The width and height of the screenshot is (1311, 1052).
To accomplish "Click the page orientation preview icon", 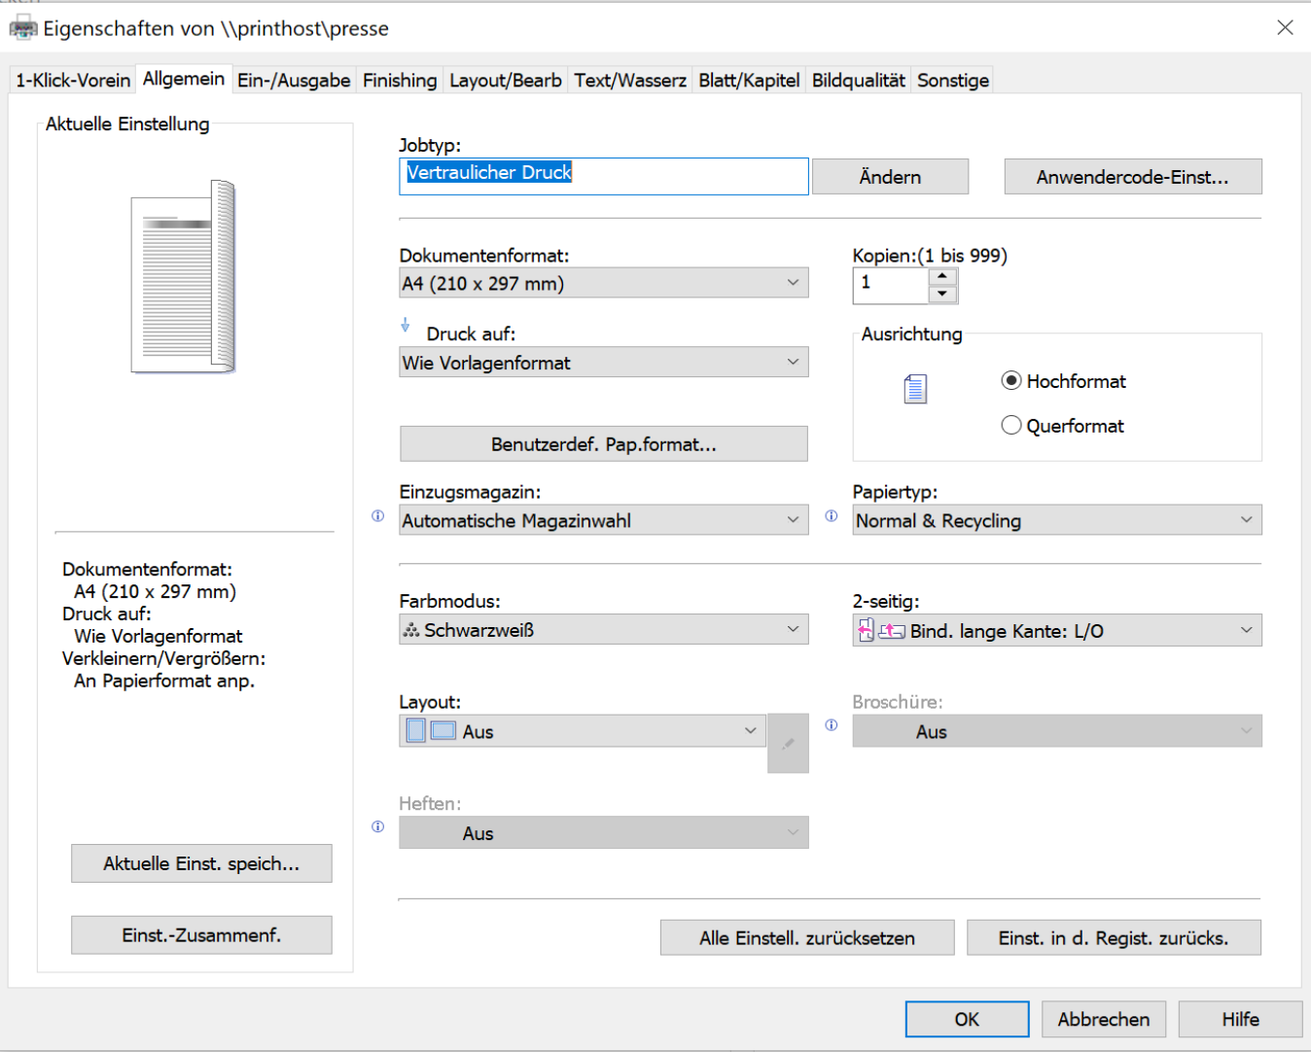I will pyautogui.click(x=915, y=389).
